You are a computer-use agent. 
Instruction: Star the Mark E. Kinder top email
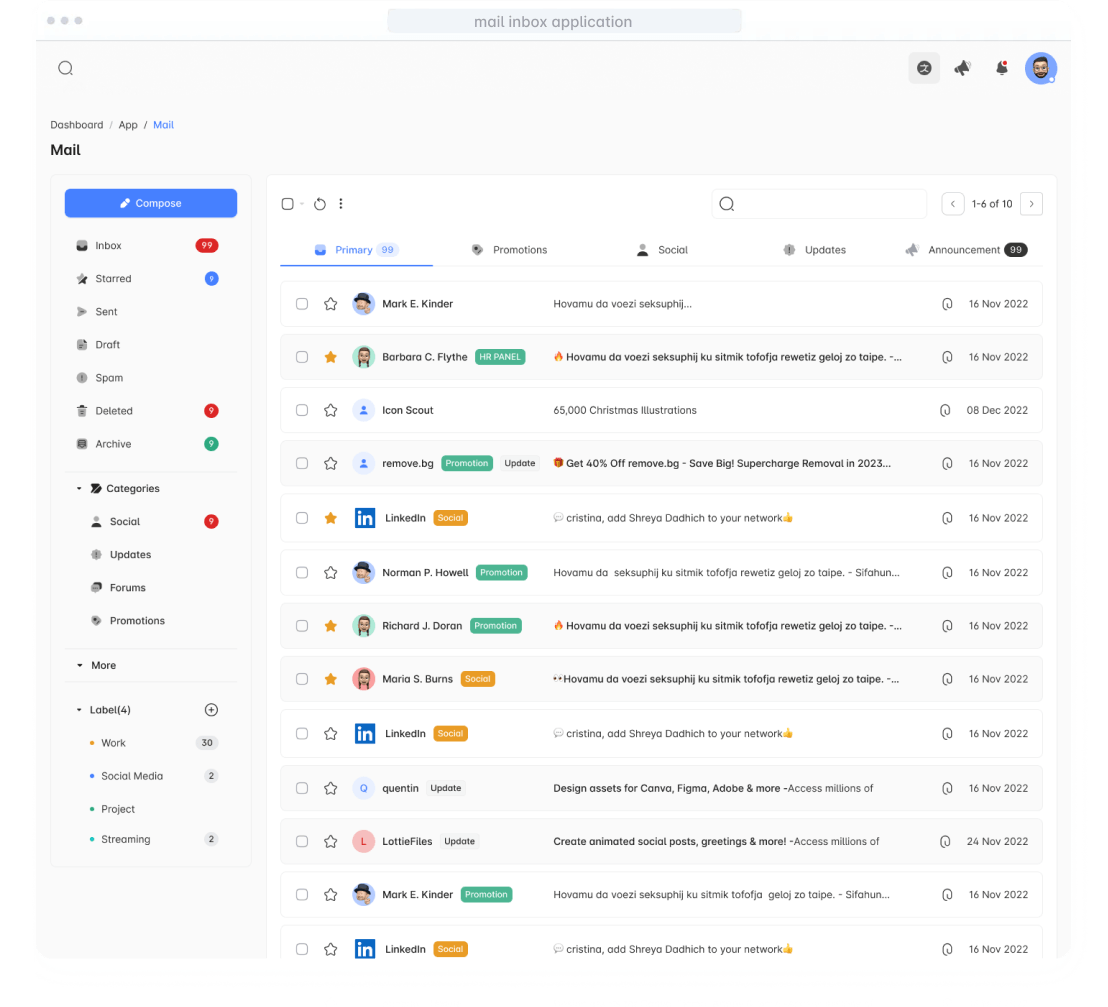[x=330, y=304]
